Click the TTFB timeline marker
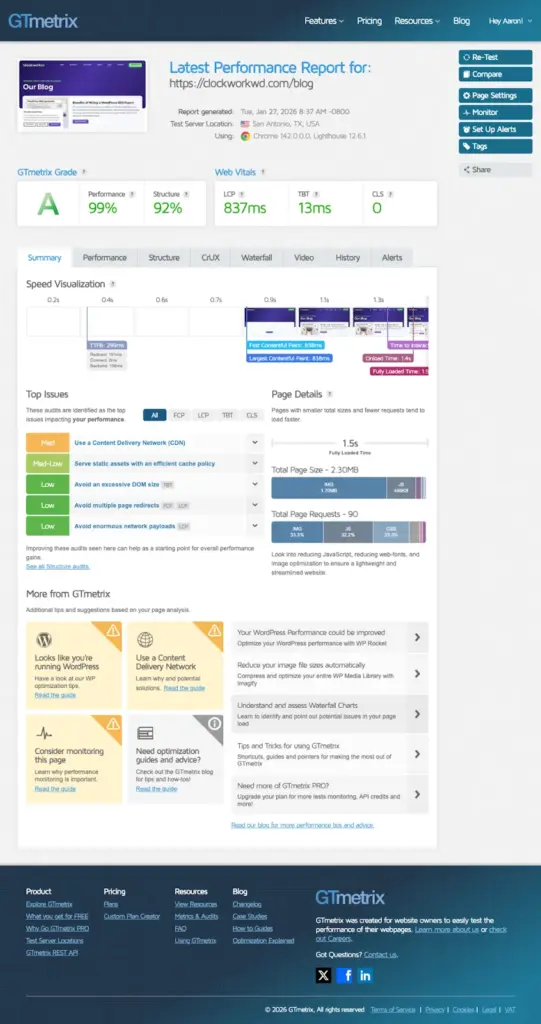541x1024 pixels. [x=107, y=345]
